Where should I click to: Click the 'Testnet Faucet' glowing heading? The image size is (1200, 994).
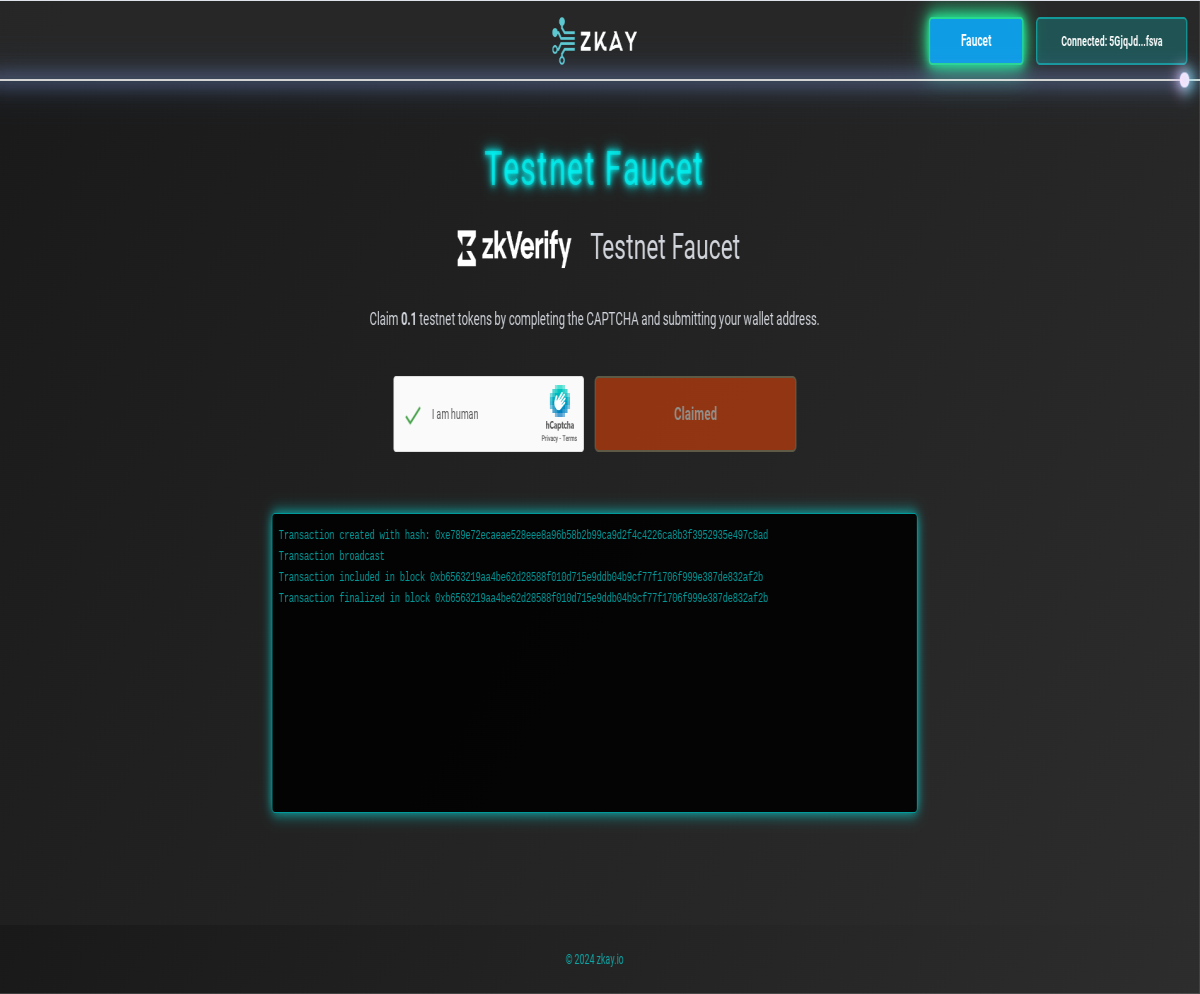click(x=594, y=168)
